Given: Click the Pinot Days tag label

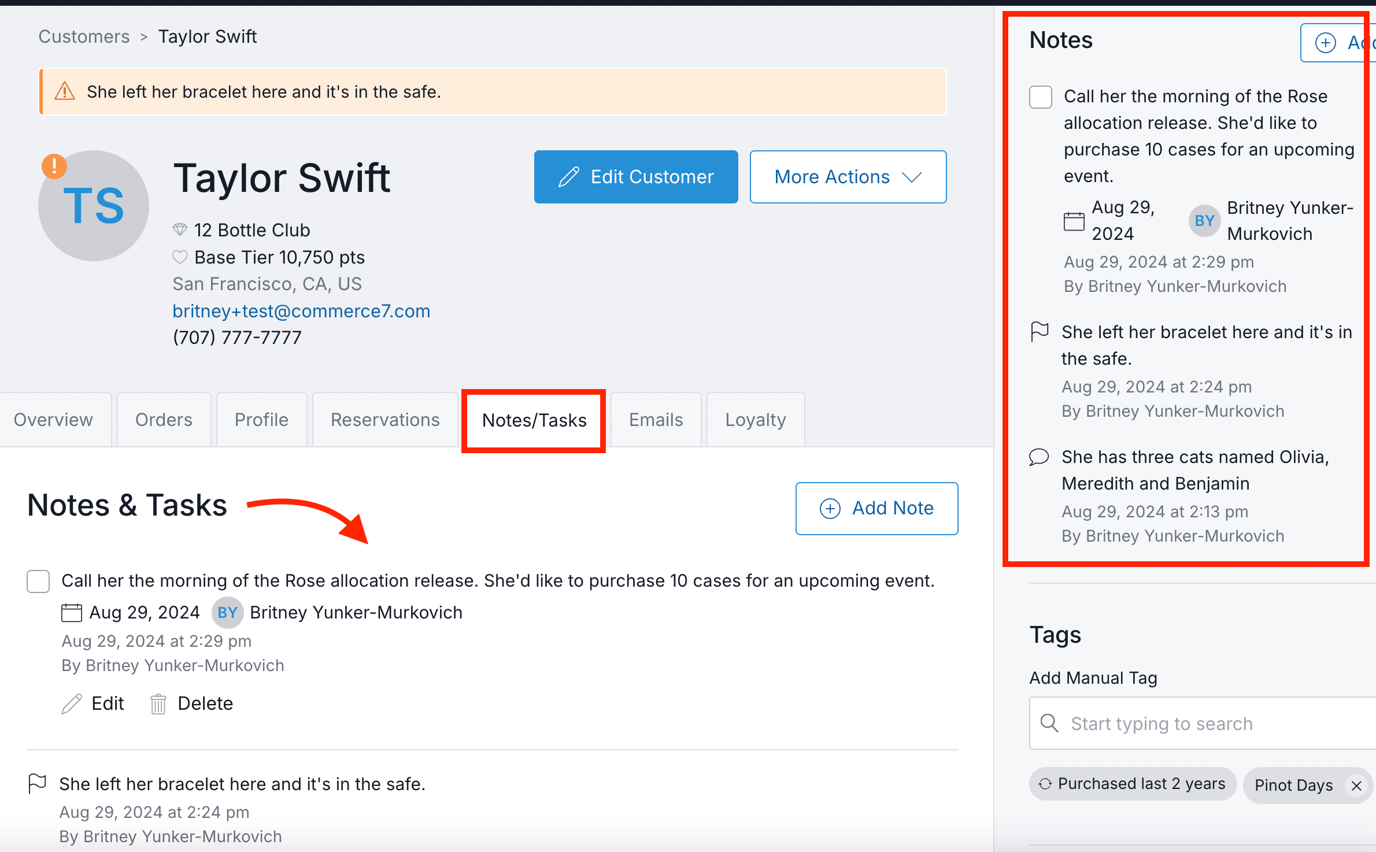Looking at the screenshot, I should [1293, 786].
